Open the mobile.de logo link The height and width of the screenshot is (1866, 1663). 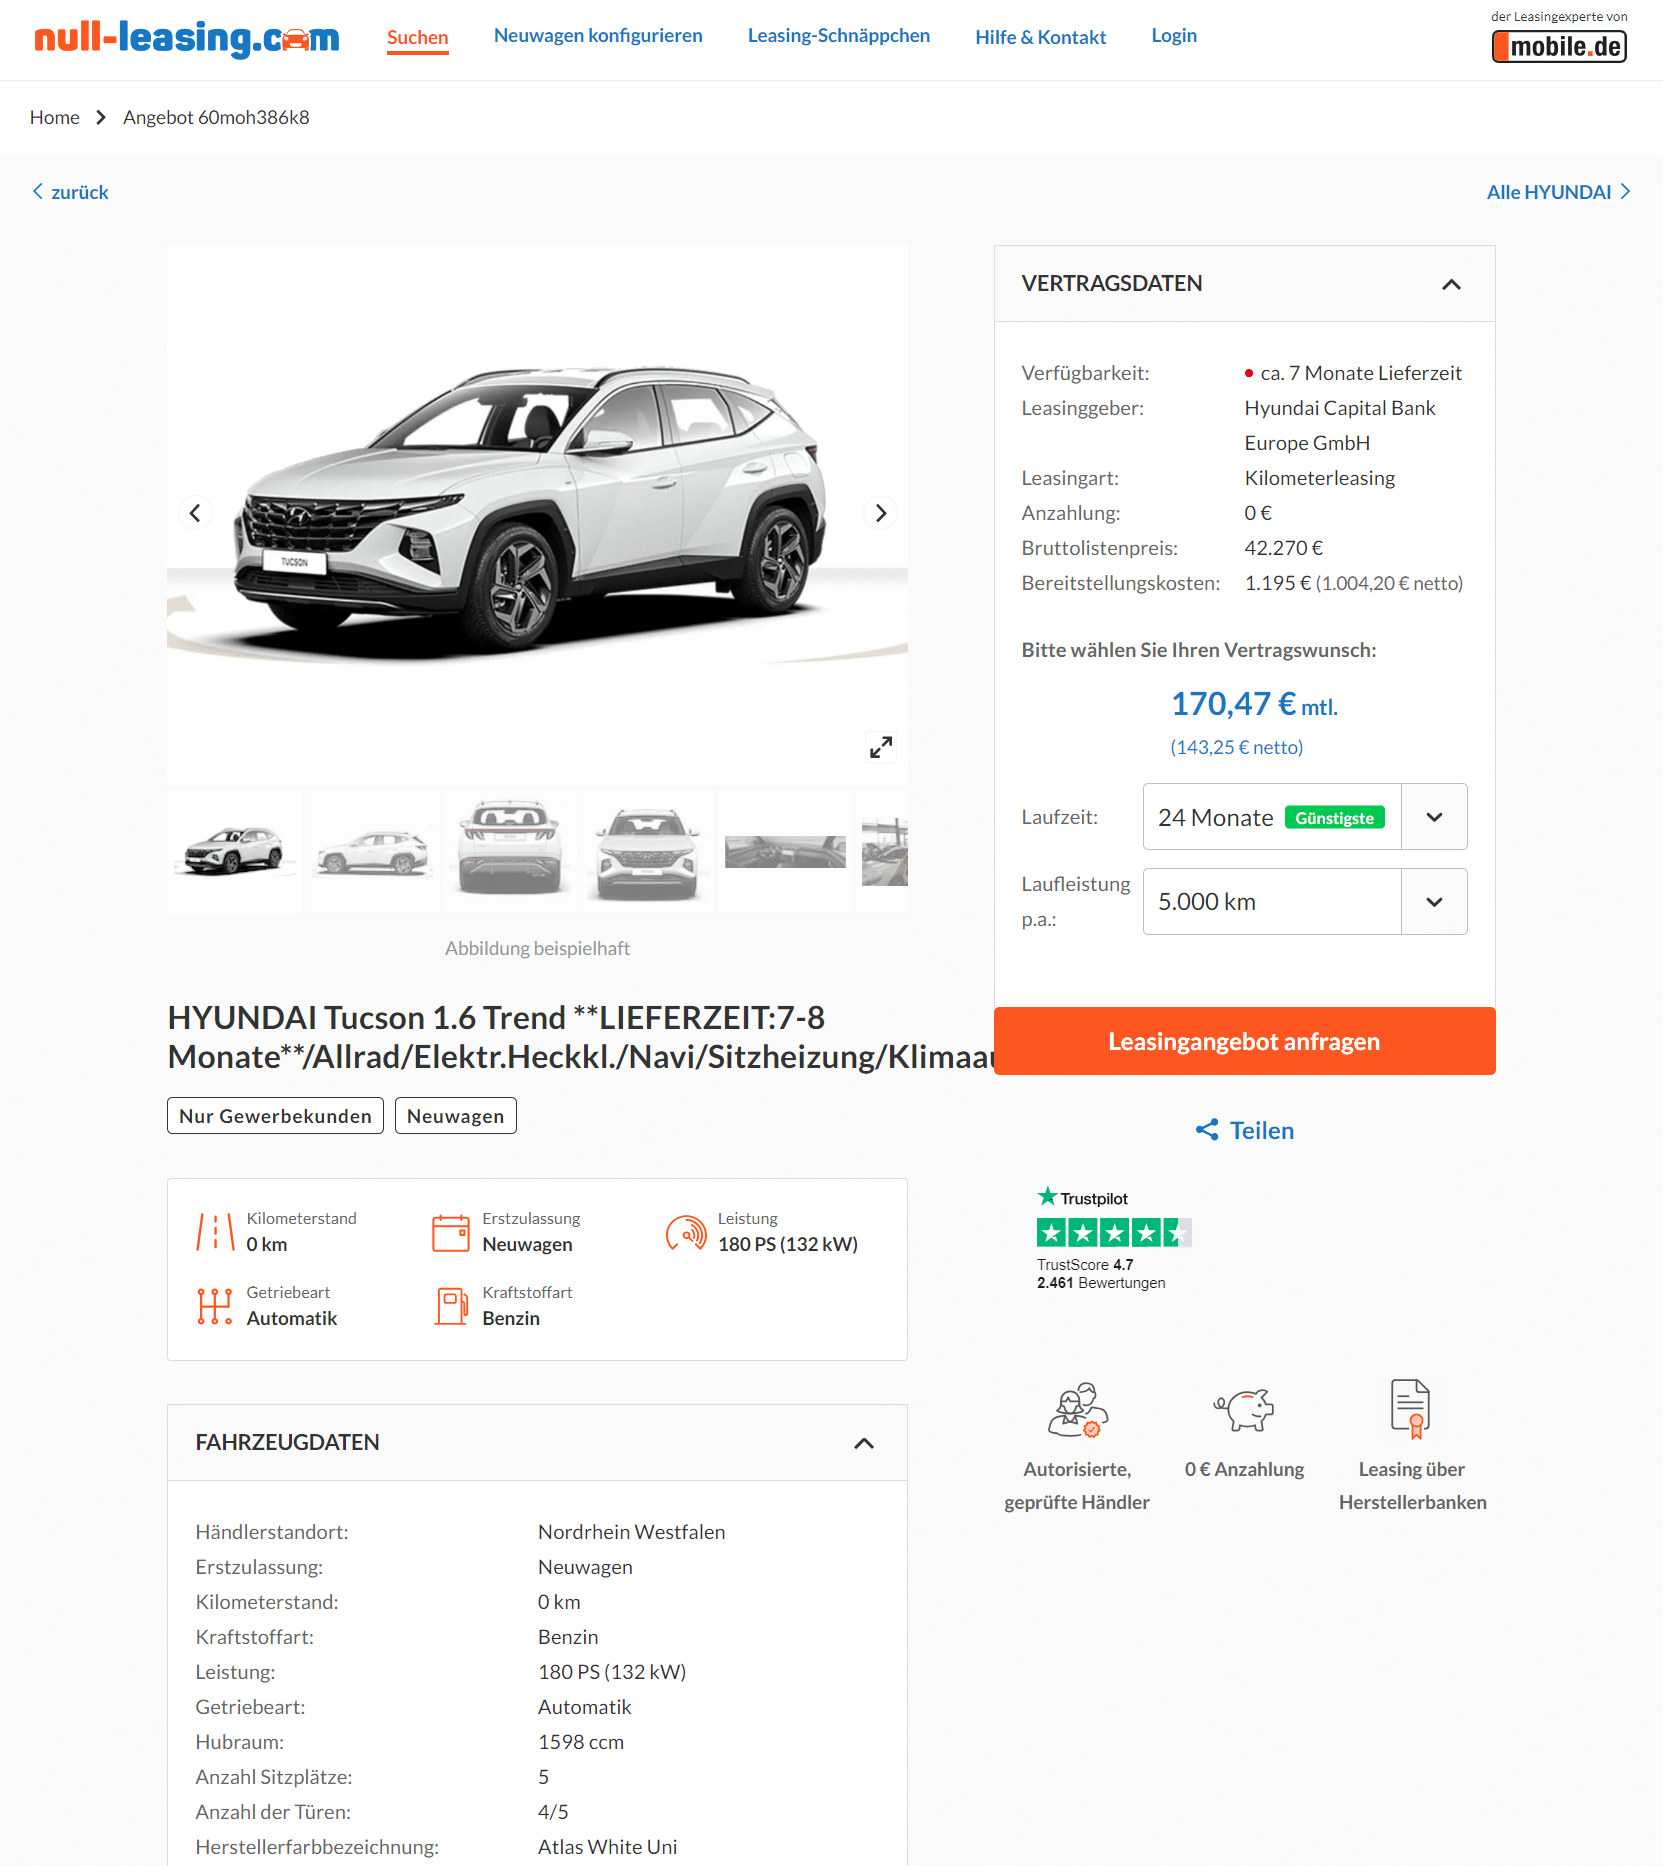1558,46
